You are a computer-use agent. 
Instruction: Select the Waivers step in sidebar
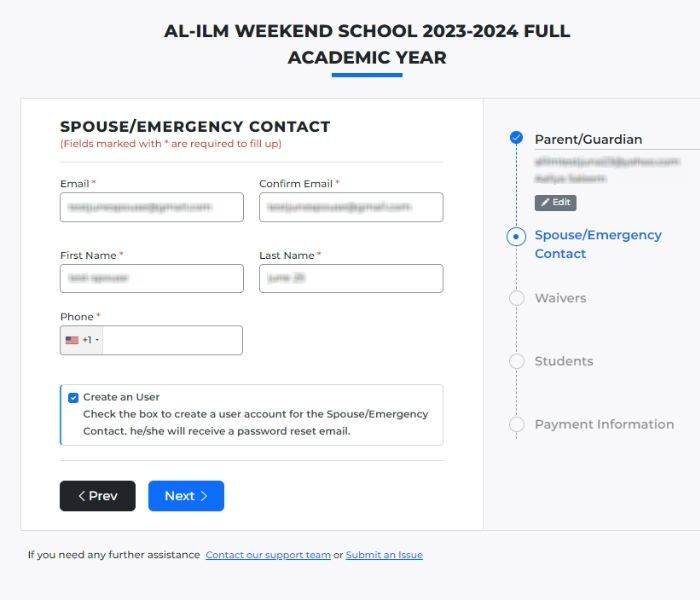[560, 298]
